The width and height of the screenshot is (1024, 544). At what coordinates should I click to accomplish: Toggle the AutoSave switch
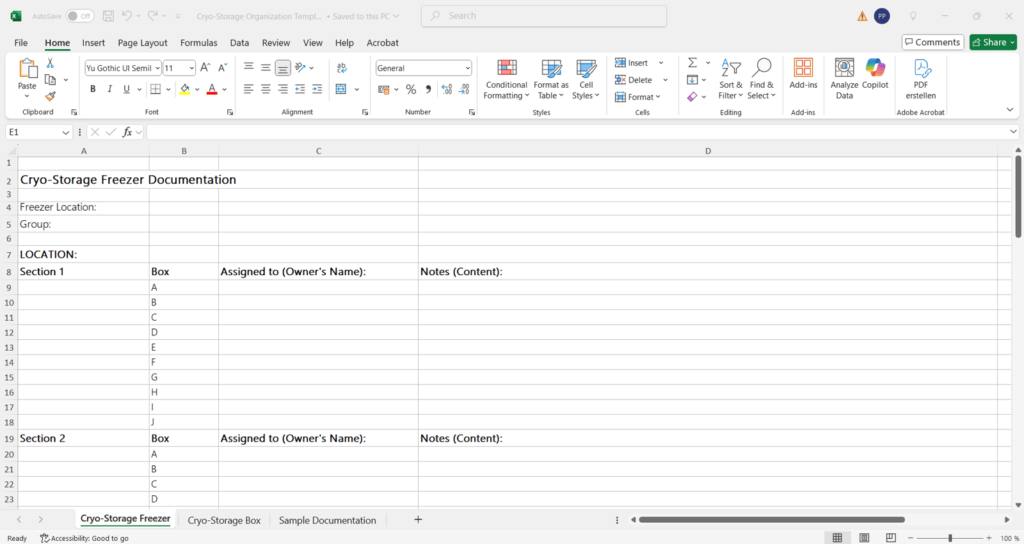coord(80,16)
